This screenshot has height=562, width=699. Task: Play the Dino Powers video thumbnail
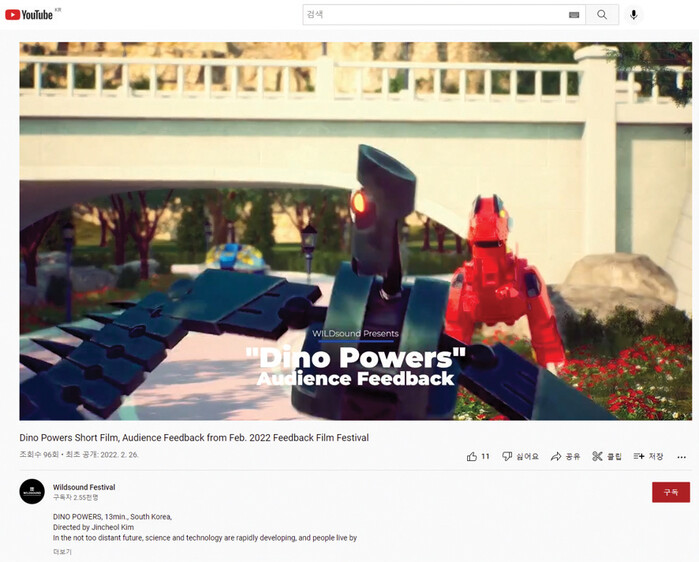(355, 231)
